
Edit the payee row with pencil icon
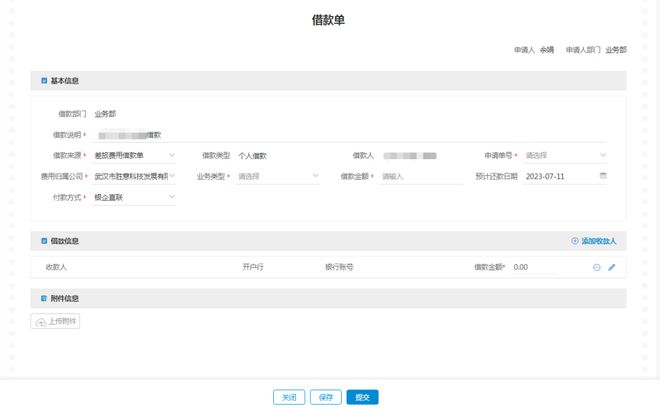pos(612,267)
